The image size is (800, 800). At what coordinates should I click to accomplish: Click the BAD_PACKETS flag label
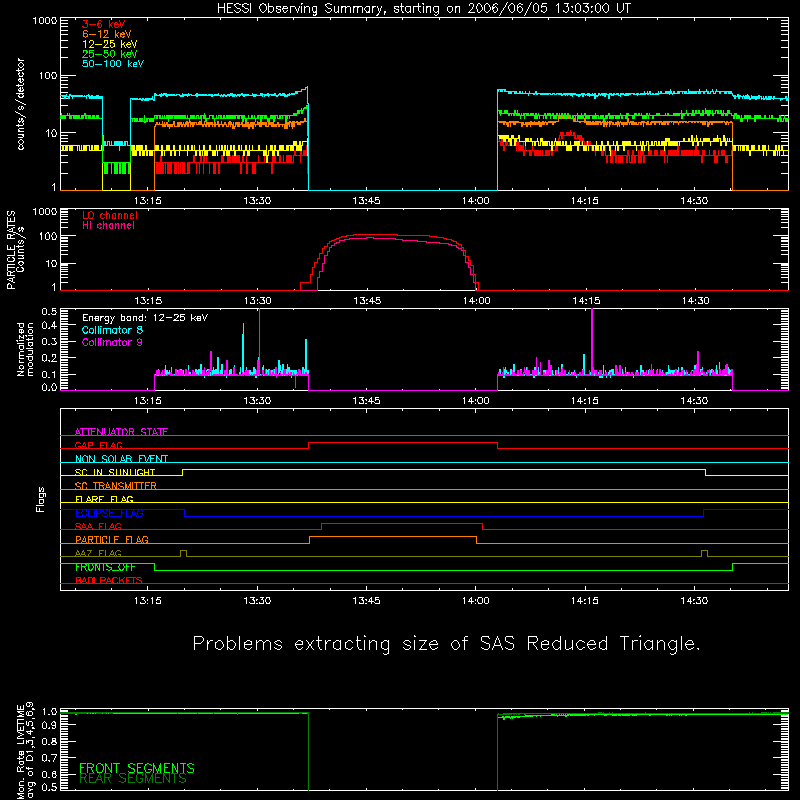(109, 580)
